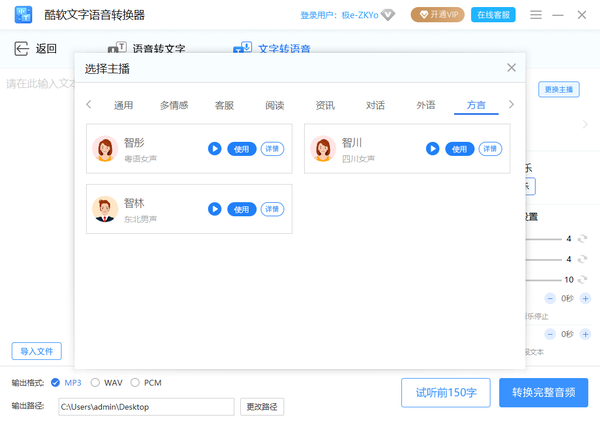Click the output path input field
Screen dimensions: 600x422
click(x=145, y=407)
